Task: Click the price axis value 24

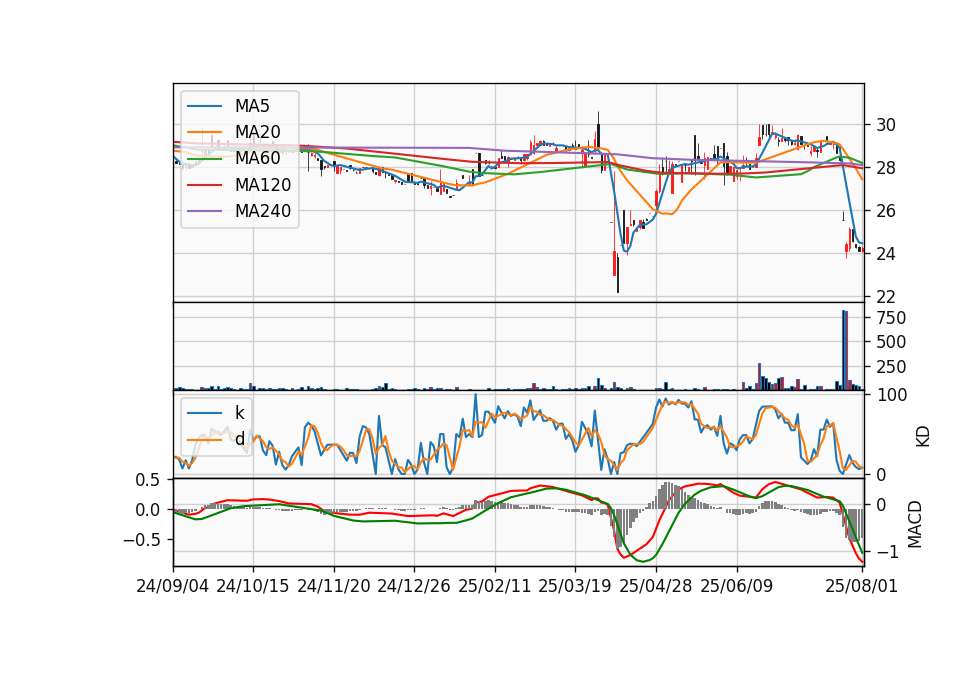Action: [885, 254]
